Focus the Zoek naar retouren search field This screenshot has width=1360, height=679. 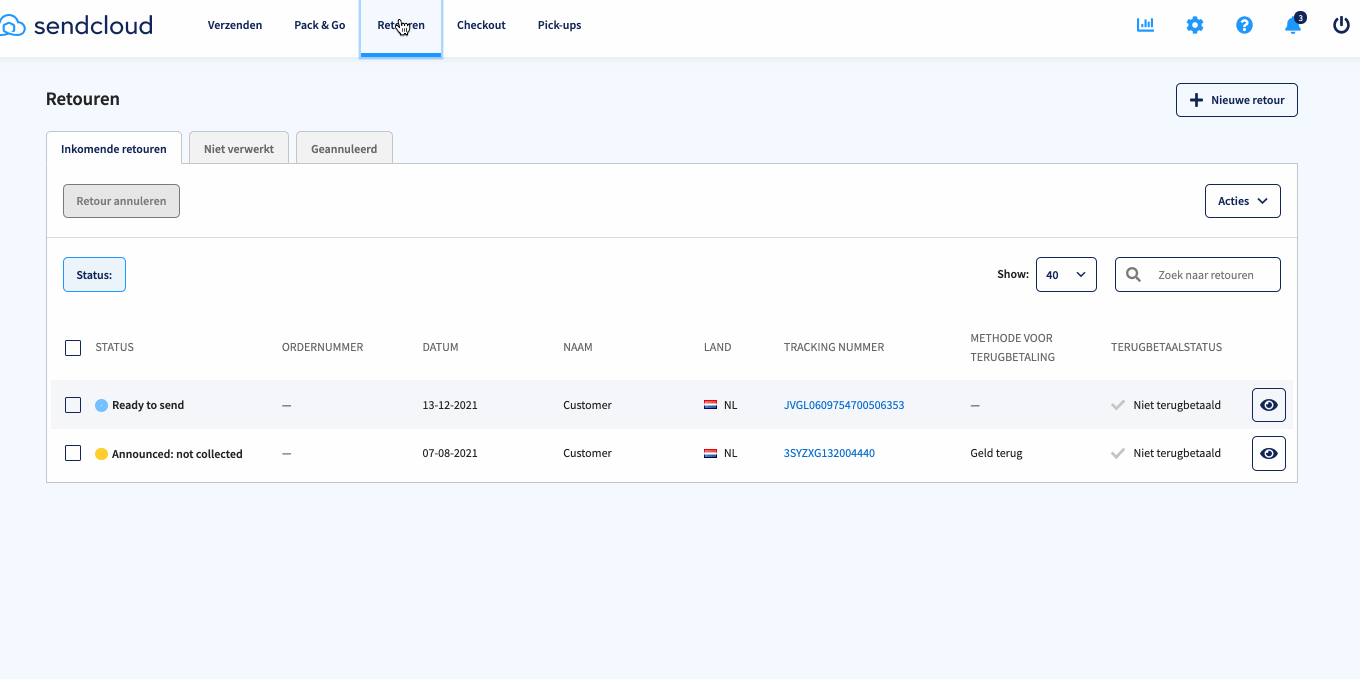(1198, 274)
